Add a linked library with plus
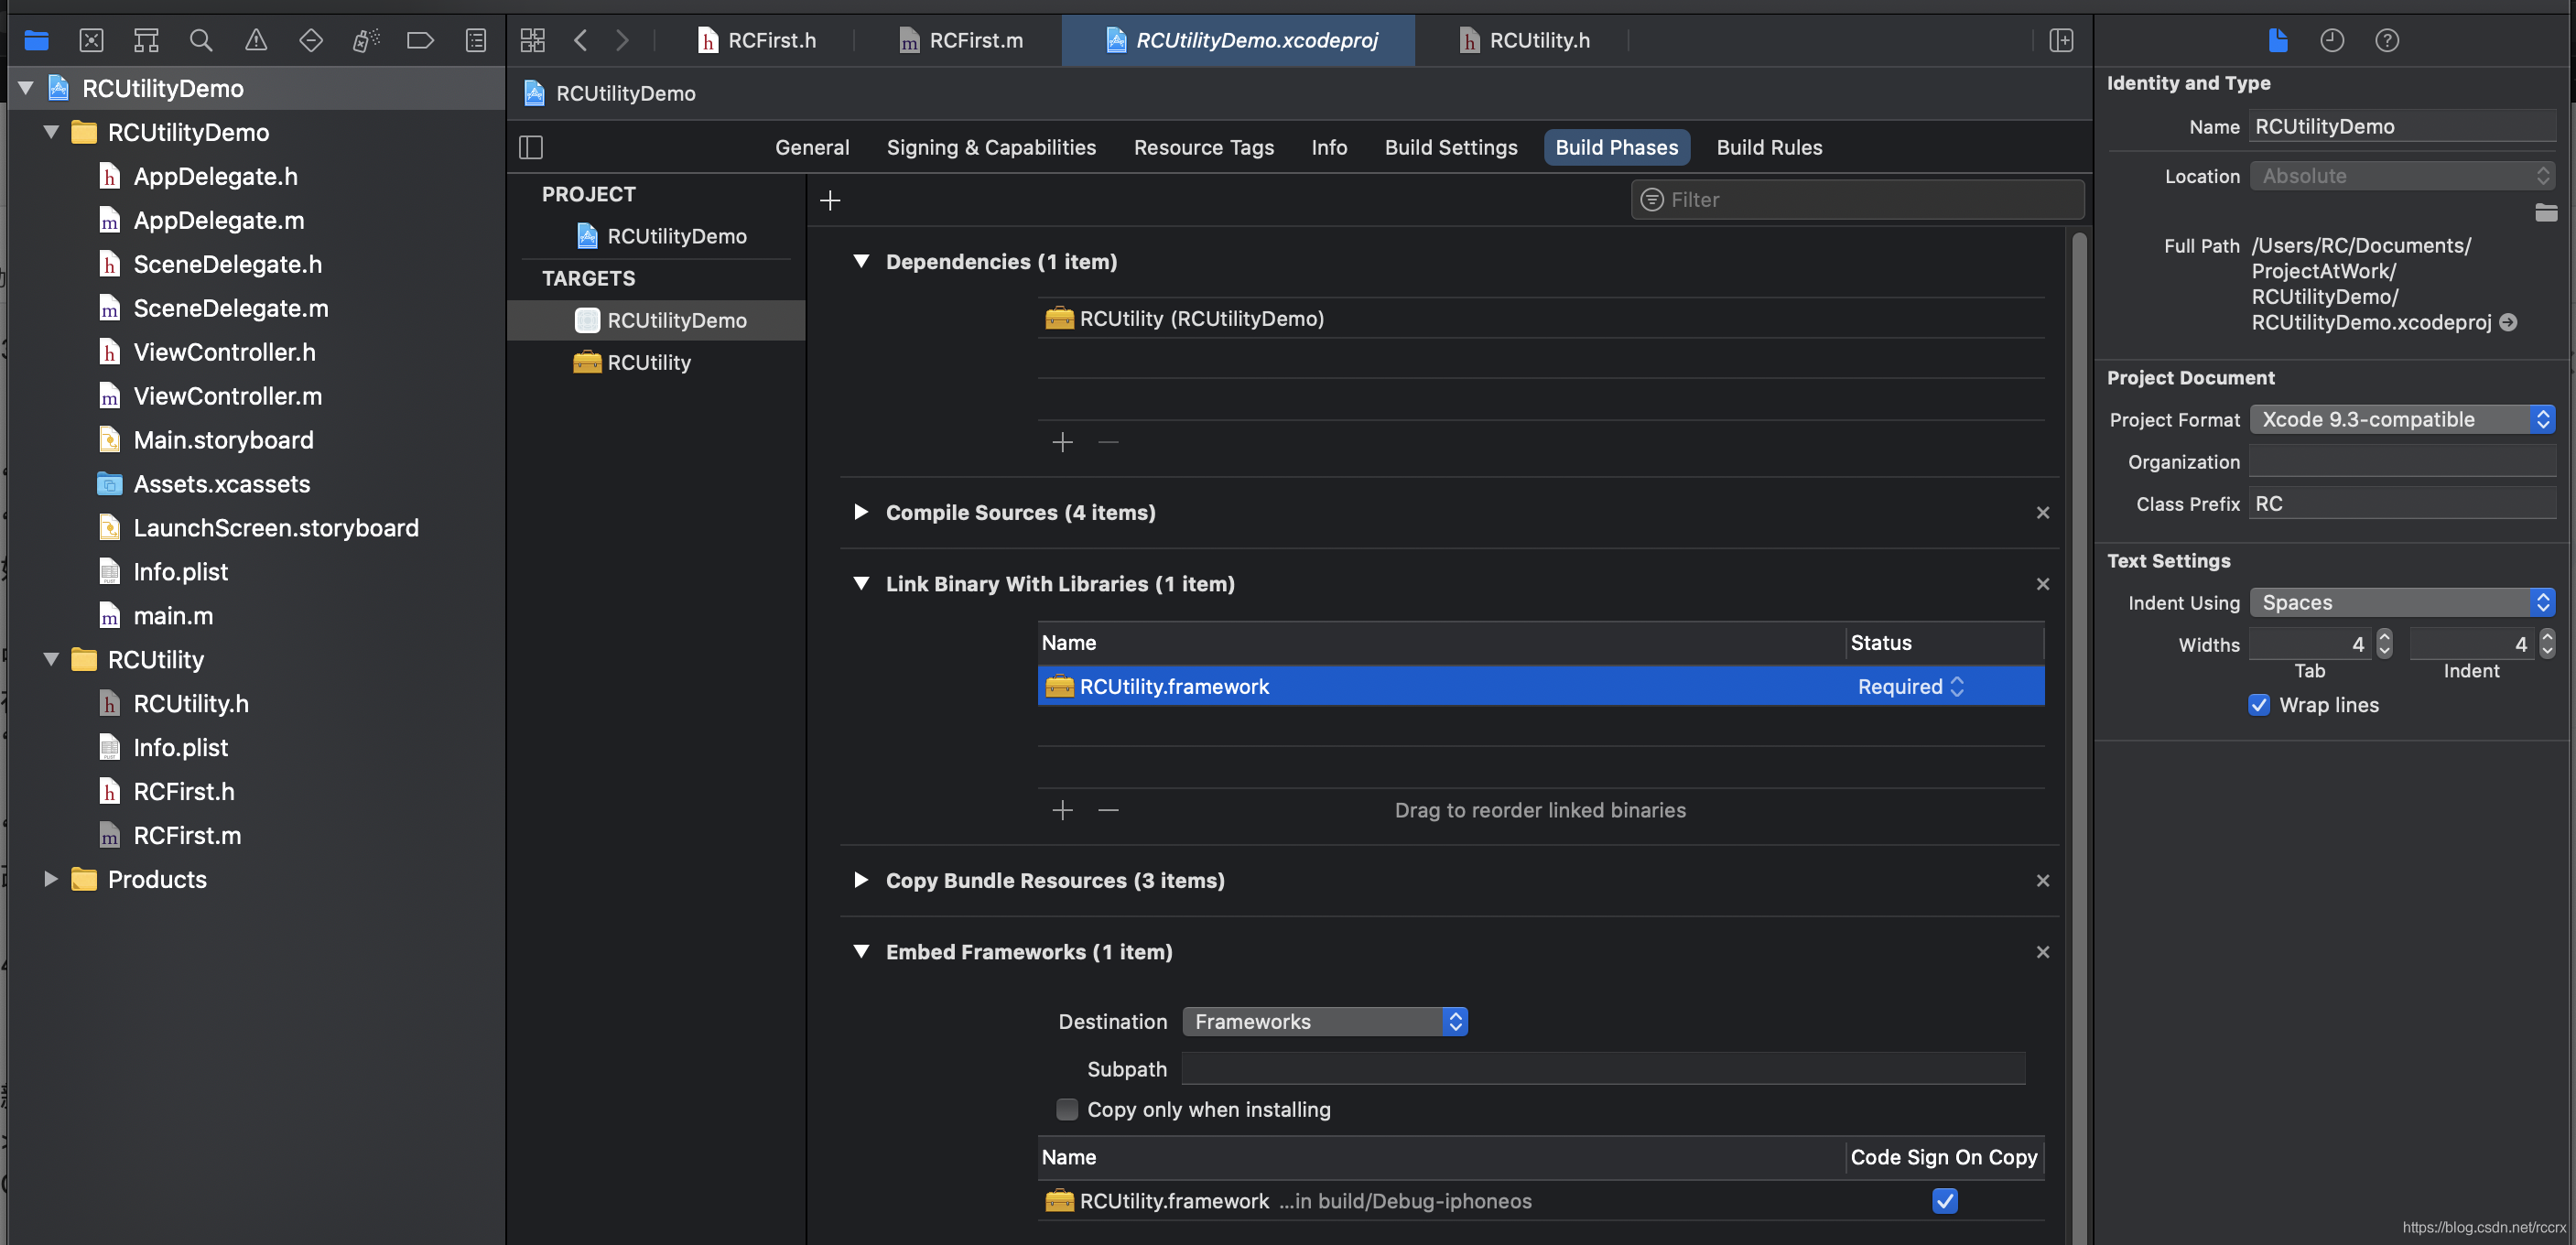Image resolution: width=2576 pixels, height=1245 pixels. coord(1062,810)
